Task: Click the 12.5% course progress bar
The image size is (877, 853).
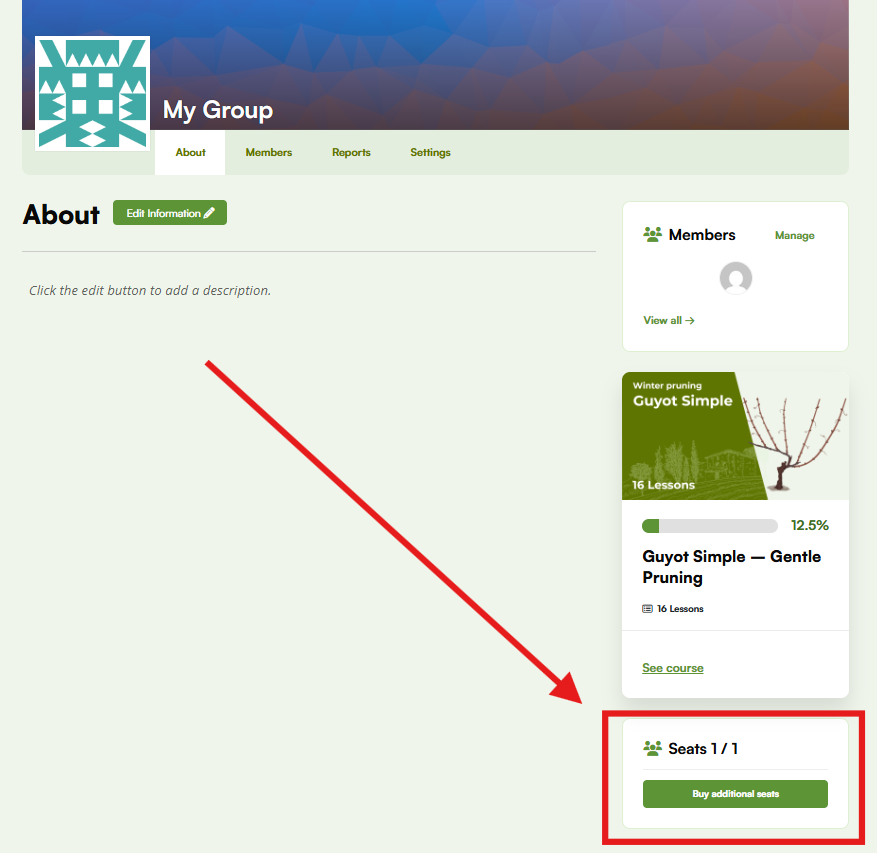Action: point(710,526)
